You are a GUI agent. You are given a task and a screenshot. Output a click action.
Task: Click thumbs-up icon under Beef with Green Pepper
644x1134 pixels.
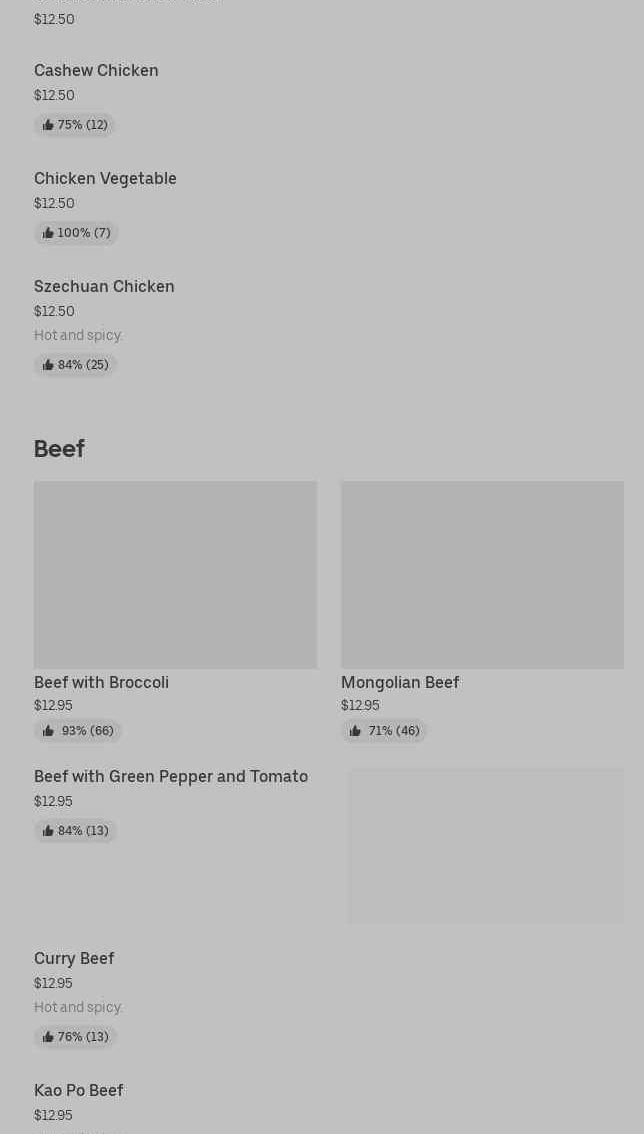click(48, 831)
